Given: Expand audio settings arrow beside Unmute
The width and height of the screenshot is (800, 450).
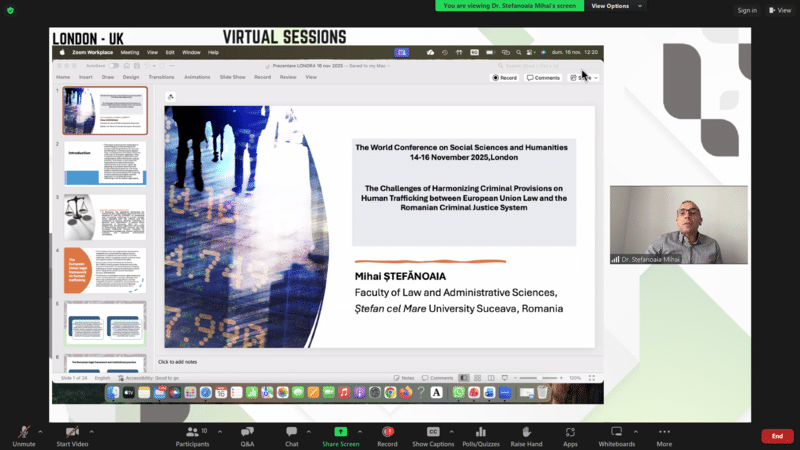Looking at the screenshot, I should [40, 430].
